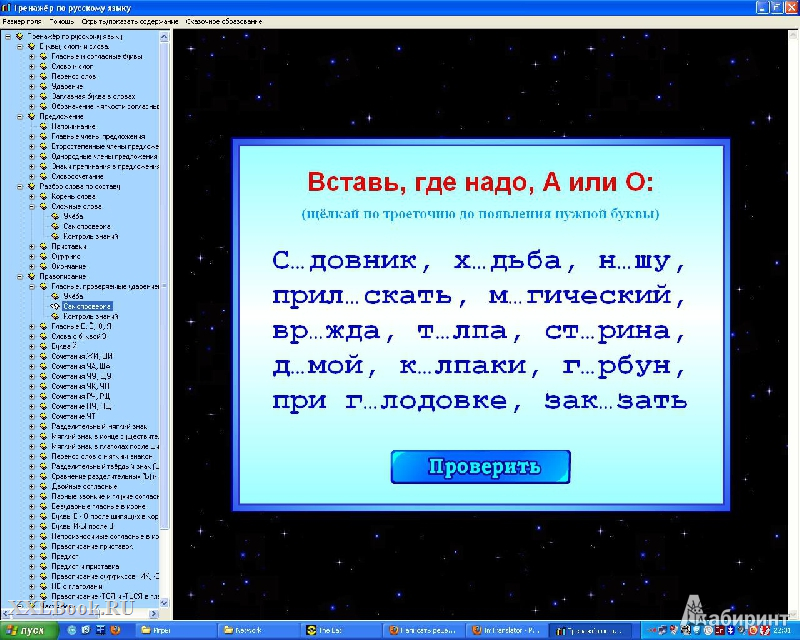Collapse the Предложение section
Image resolution: width=800 pixels, height=640 pixels.
[19, 116]
